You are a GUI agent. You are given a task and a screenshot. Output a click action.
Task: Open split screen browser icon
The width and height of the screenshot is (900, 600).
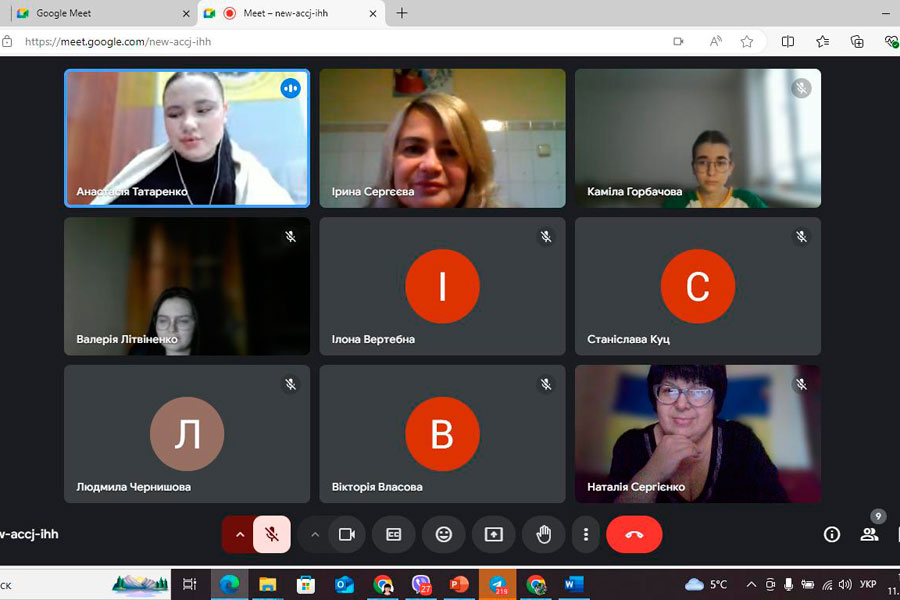pyautogui.click(x=788, y=41)
